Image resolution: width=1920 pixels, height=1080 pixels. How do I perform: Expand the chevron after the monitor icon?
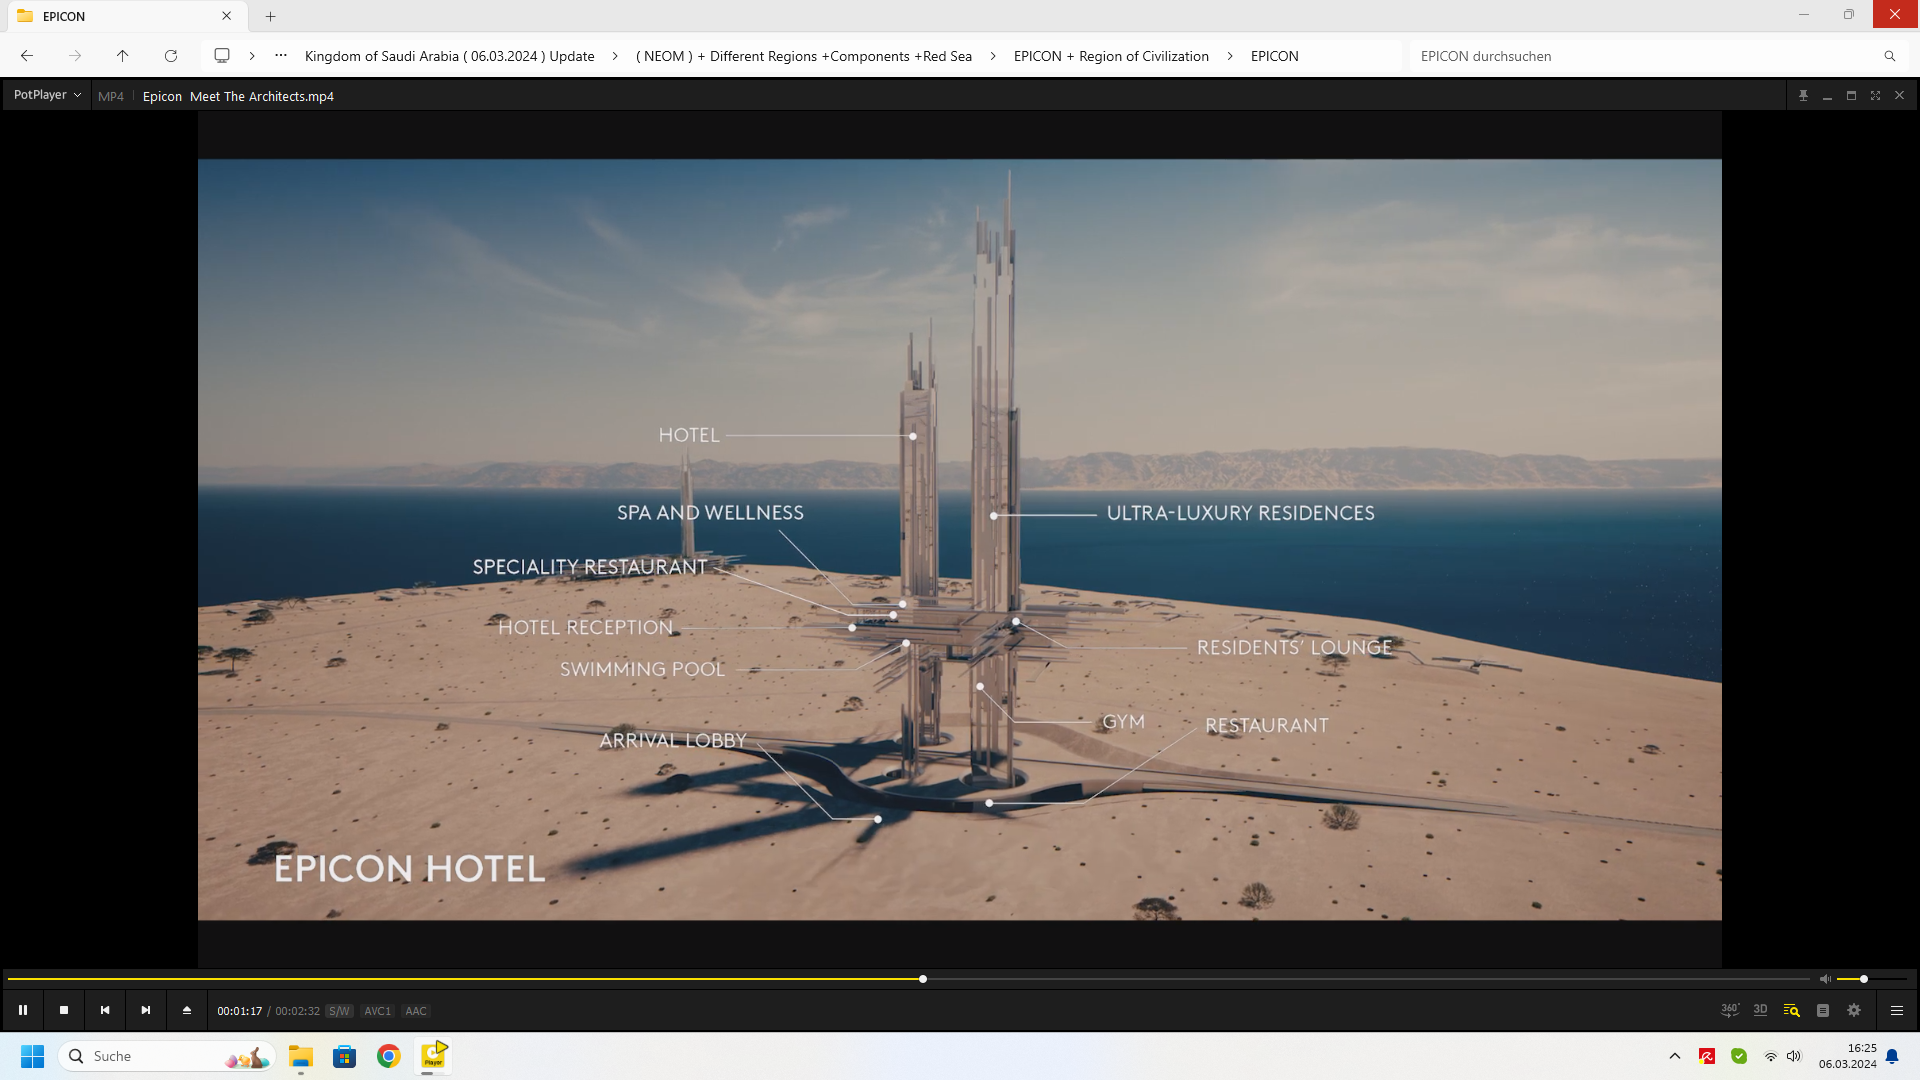tap(252, 56)
